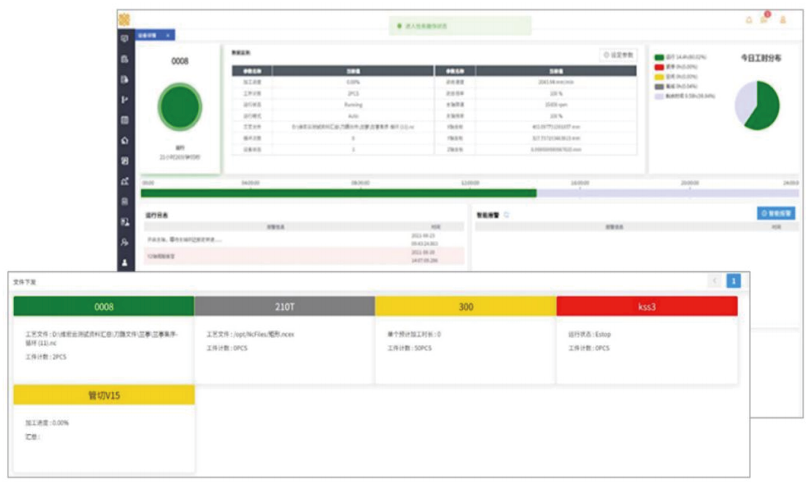Open the red kss3 device card header

(647, 307)
